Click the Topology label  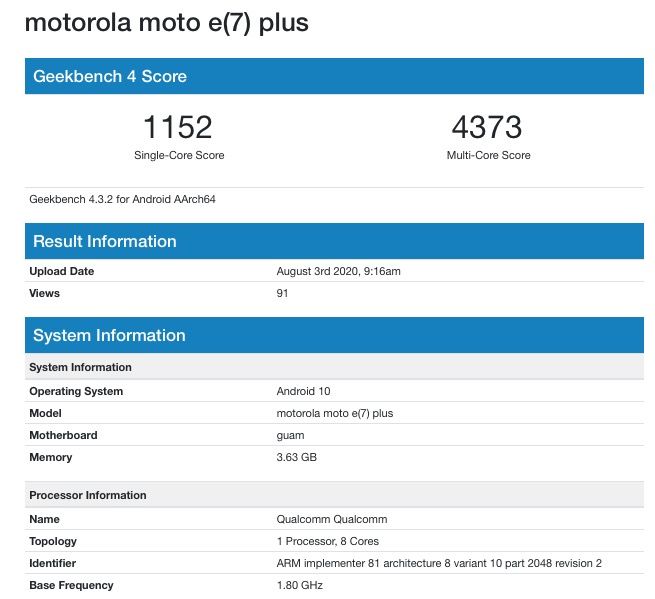pyautogui.click(x=53, y=541)
